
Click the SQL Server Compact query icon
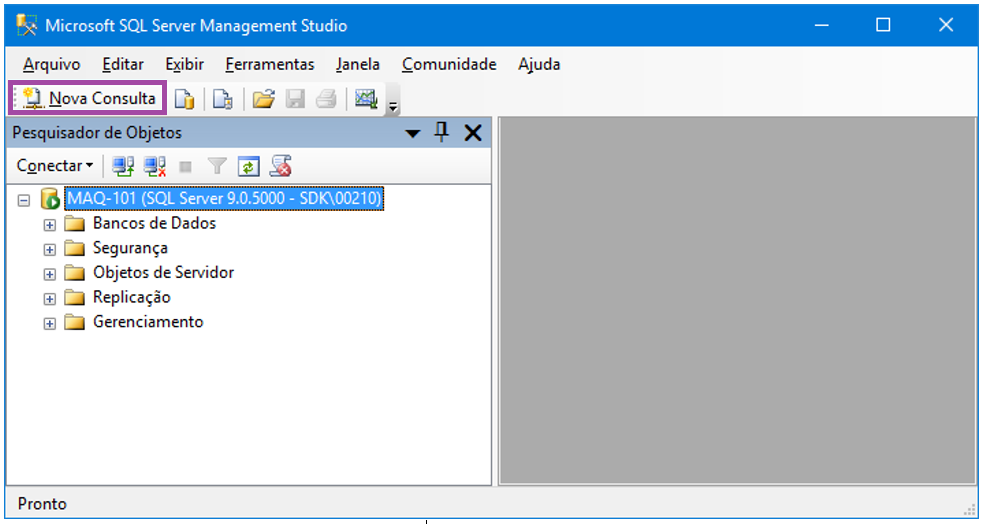tap(222, 99)
